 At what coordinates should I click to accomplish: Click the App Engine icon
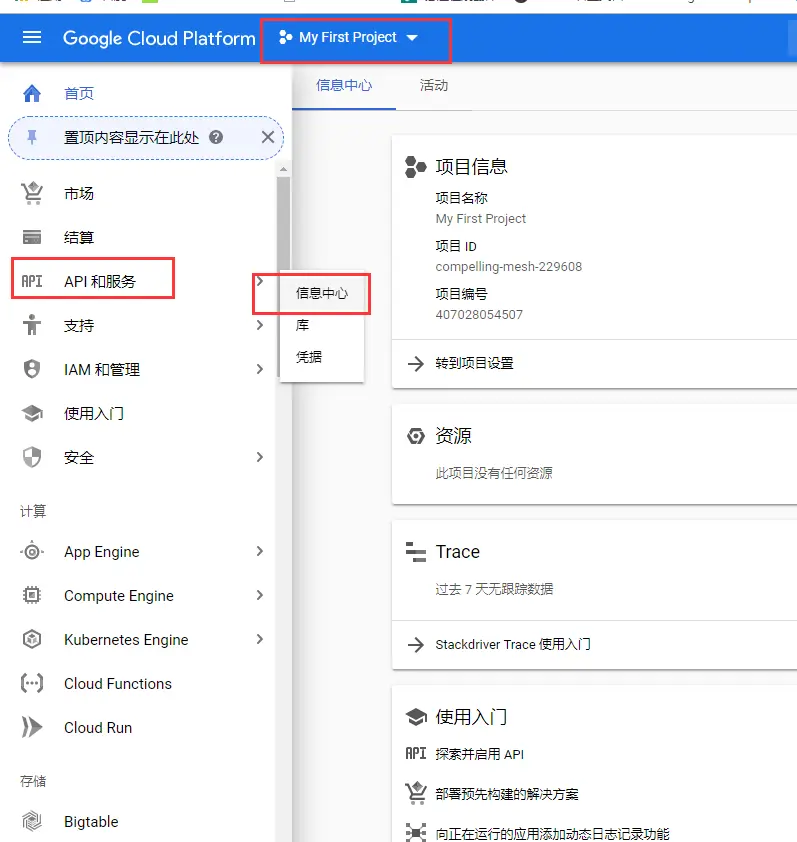[32, 551]
